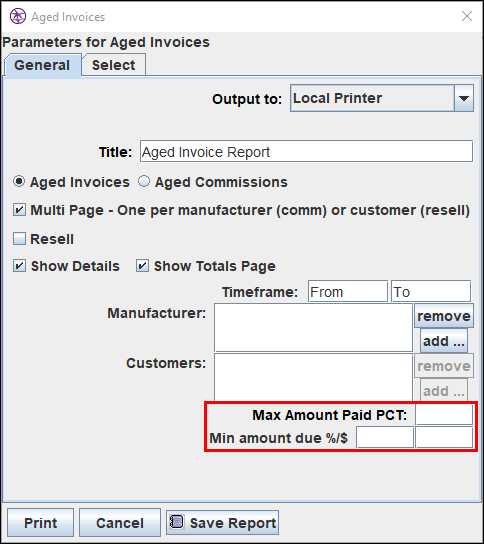Toggle the Multi Page checkbox
484x544 pixels.
click(19, 210)
